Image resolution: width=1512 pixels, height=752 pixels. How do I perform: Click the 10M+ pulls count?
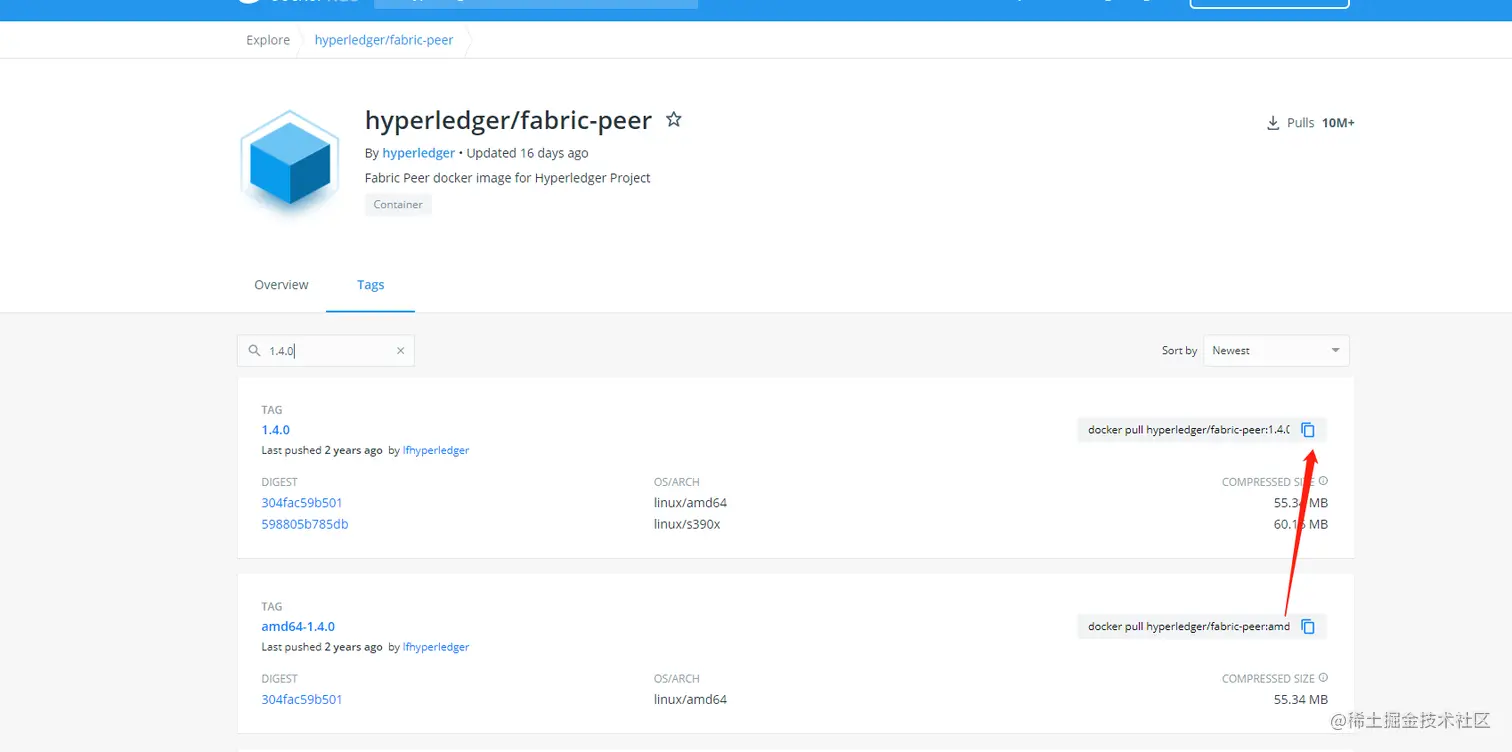point(1338,123)
